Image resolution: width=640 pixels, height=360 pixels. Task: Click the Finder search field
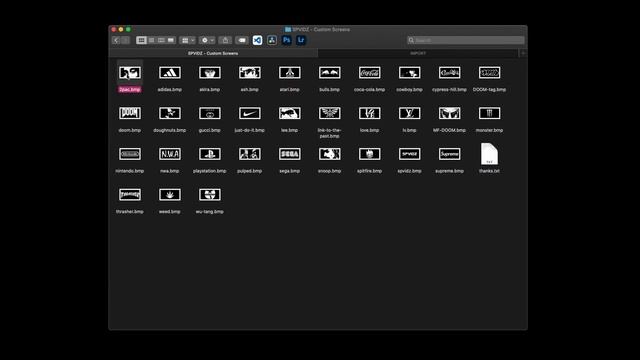[466, 40]
